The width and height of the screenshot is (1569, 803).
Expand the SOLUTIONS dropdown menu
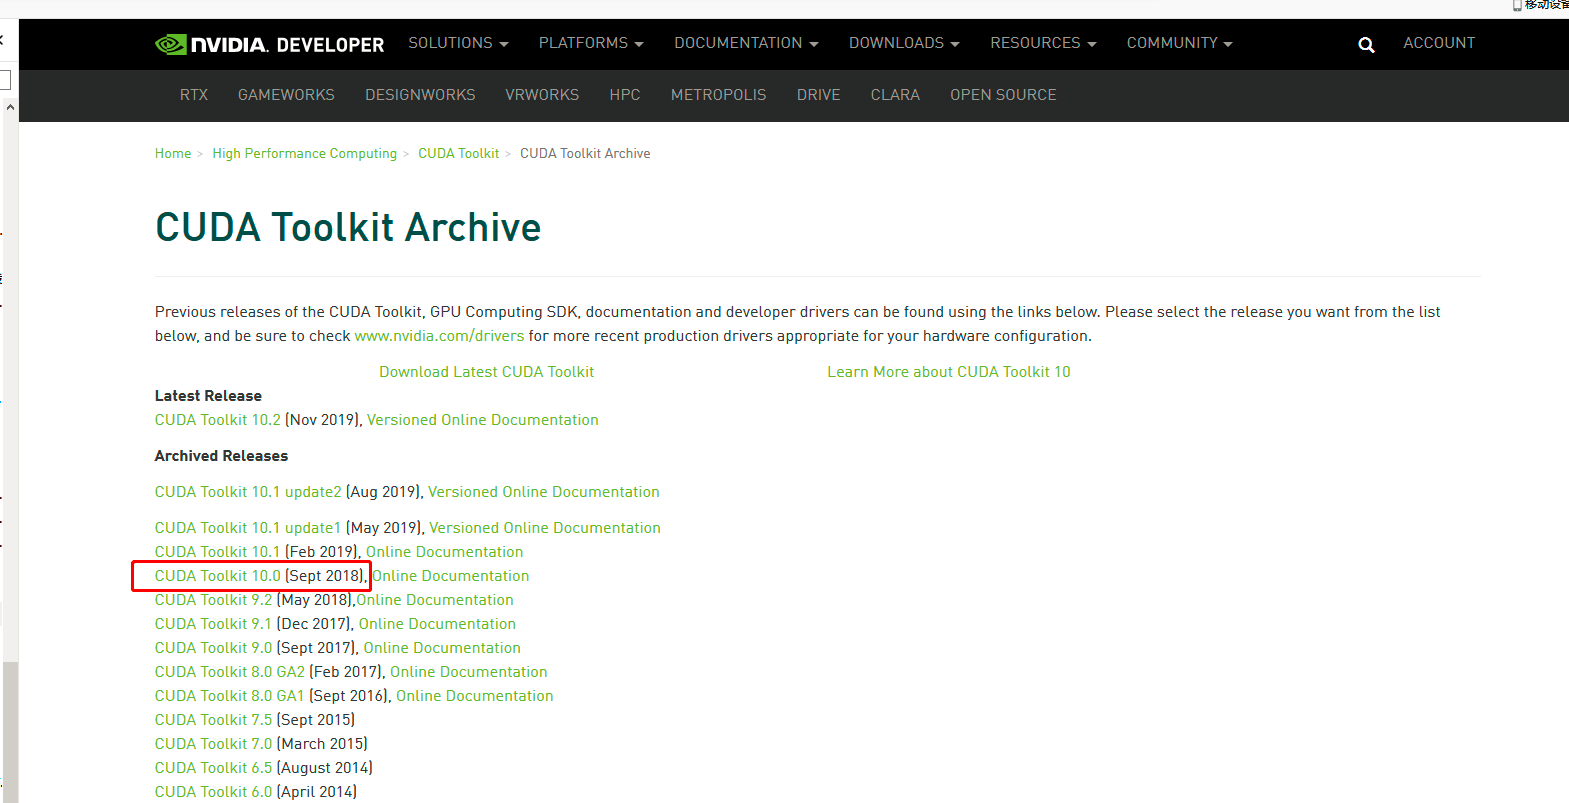click(458, 43)
